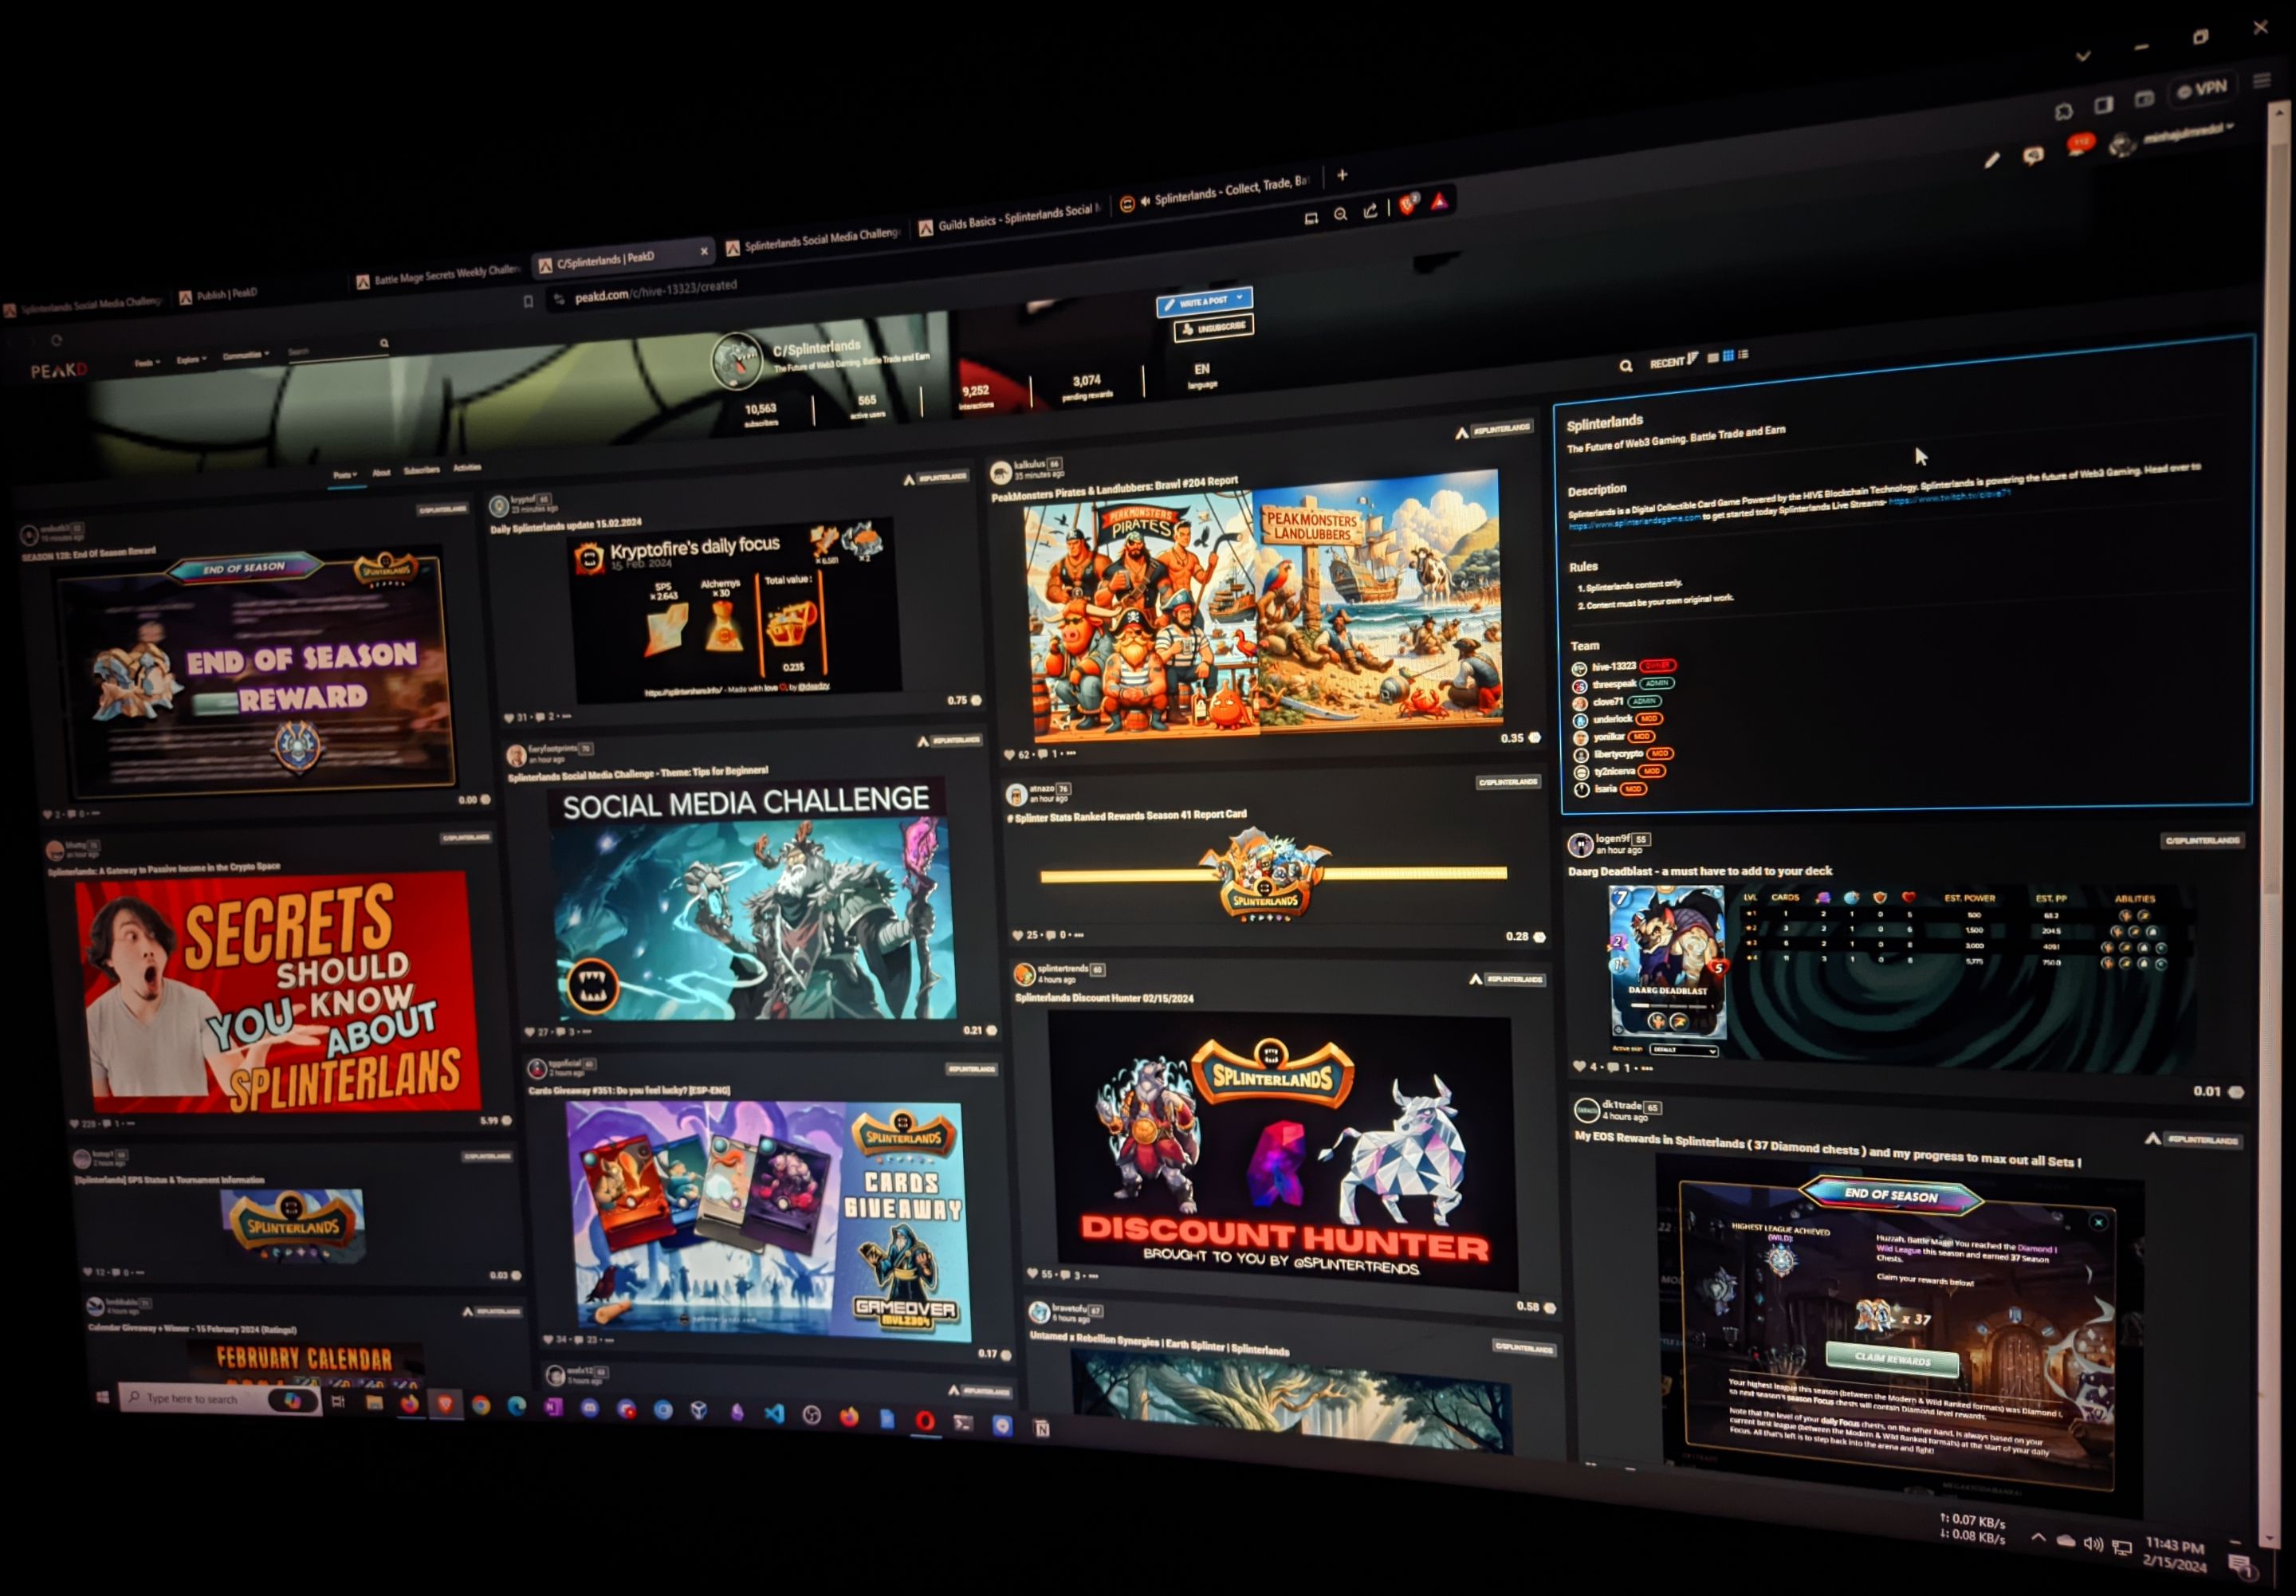This screenshot has width=2296, height=1596.
Task: Open the About tab of community
Action: (381, 472)
